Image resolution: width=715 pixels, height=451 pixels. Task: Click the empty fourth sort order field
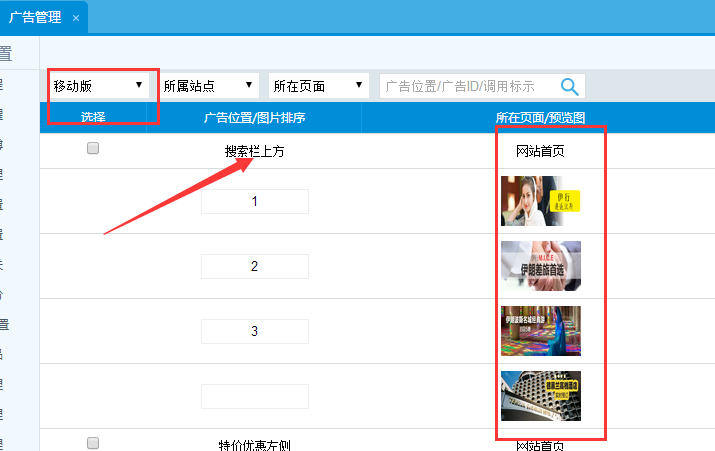click(255, 396)
